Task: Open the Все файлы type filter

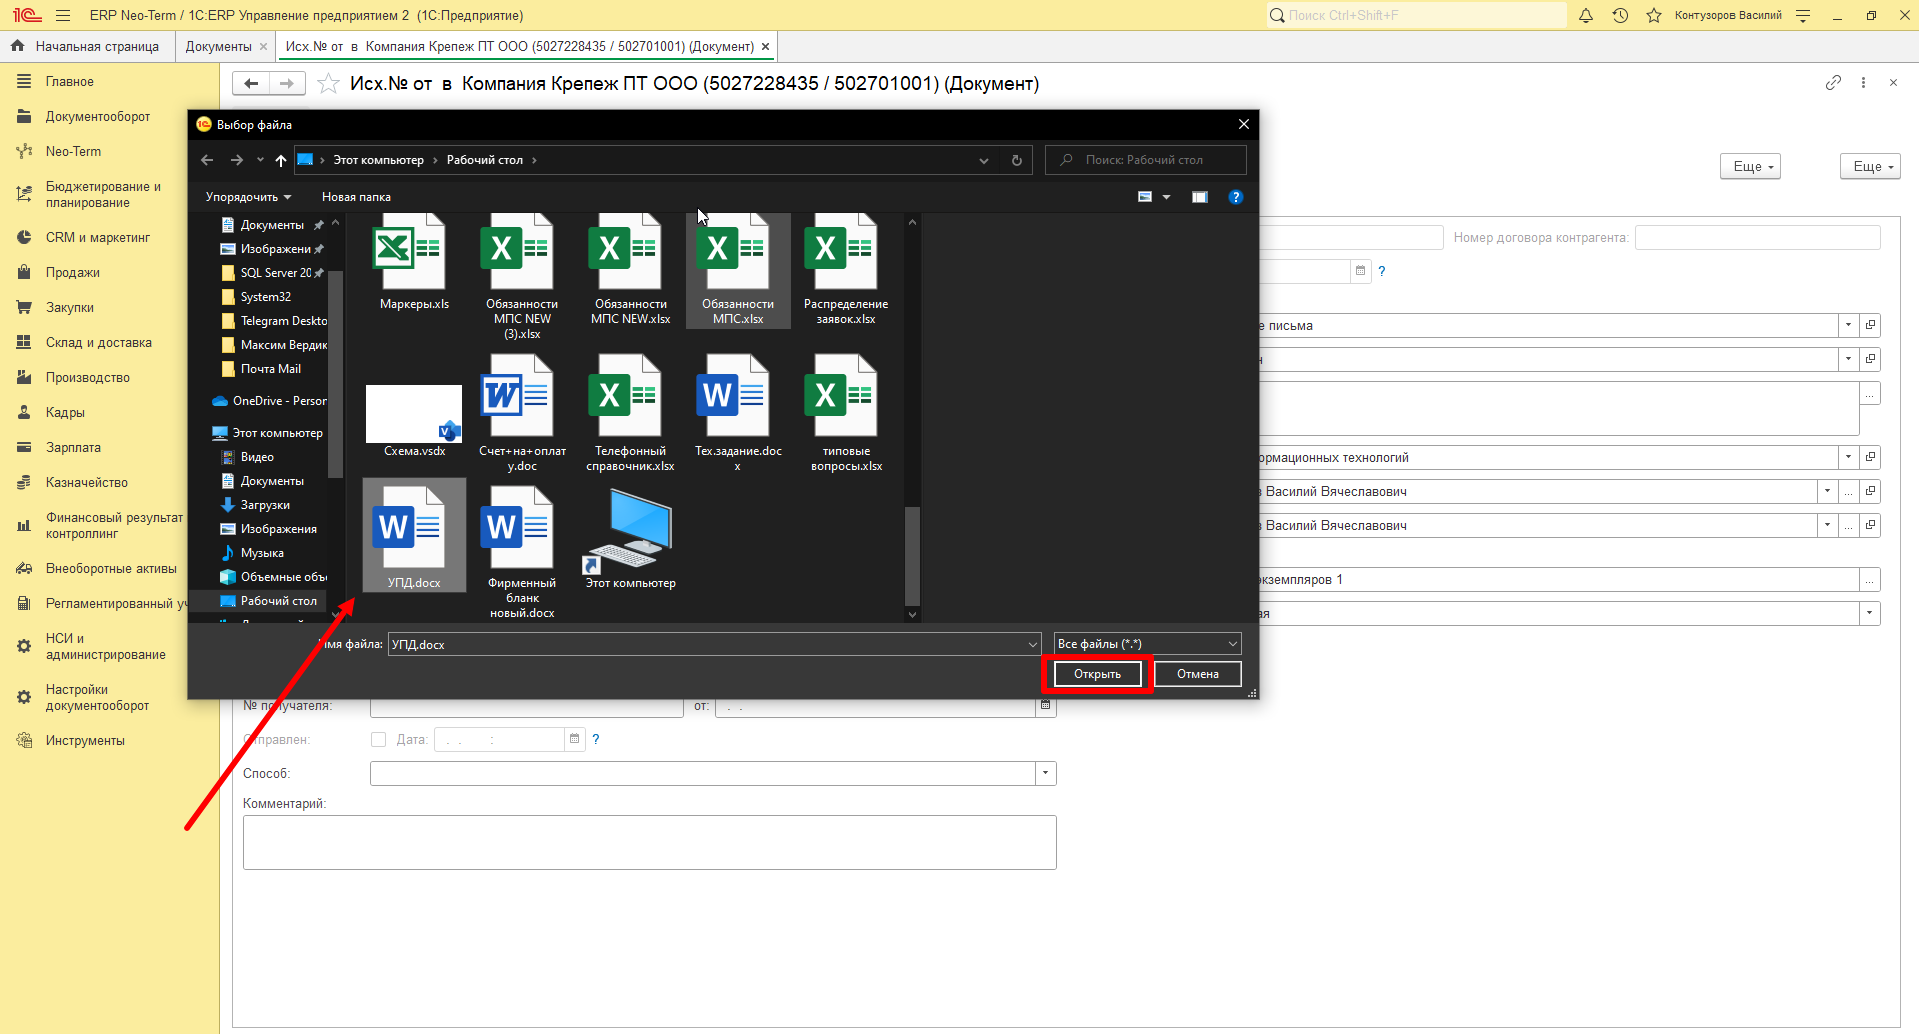Action: pos(1148,644)
